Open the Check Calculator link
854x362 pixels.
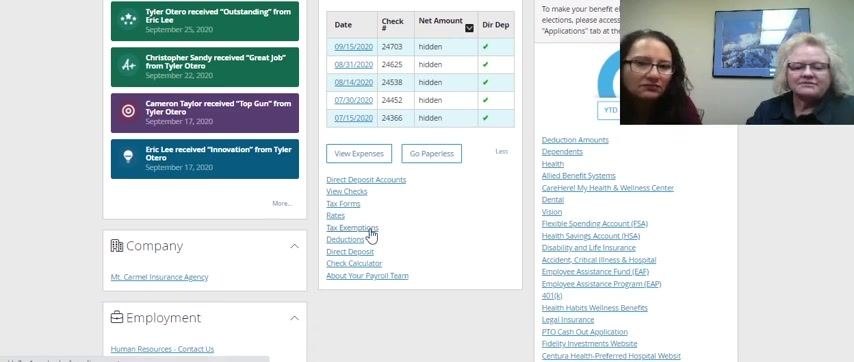[354, 263]
